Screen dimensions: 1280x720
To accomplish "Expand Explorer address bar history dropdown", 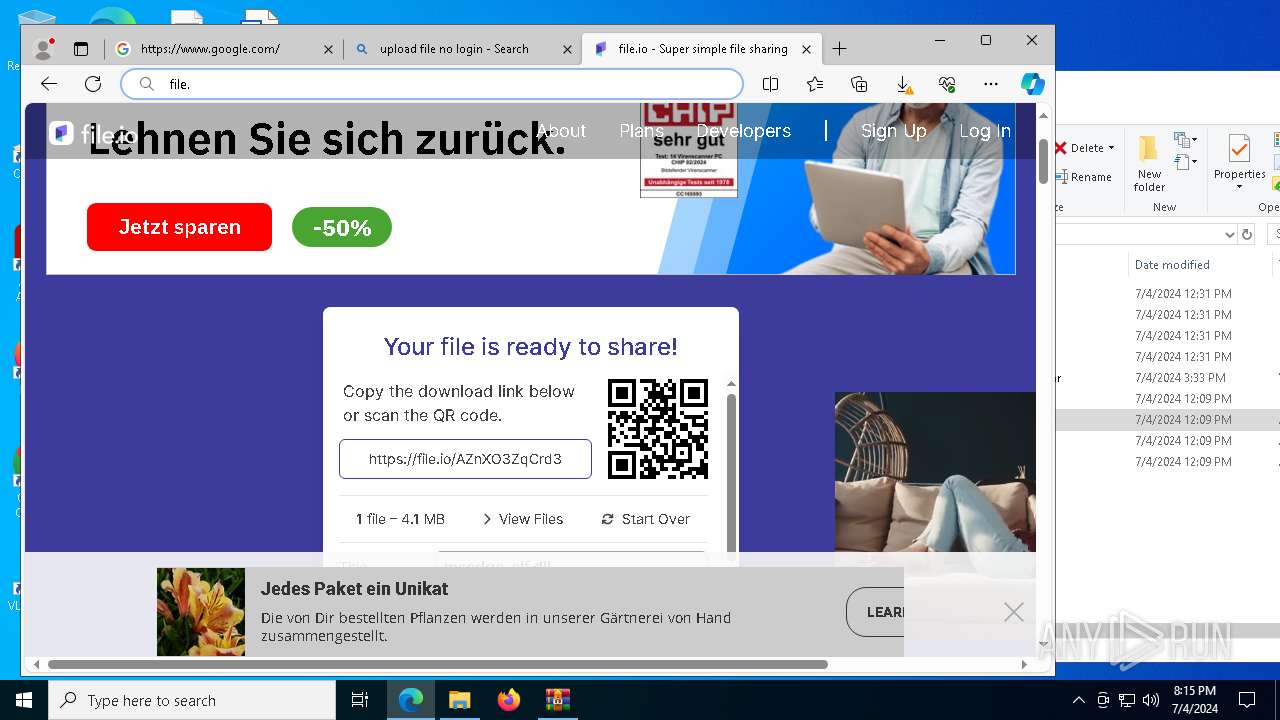I will click(1230, 234).
